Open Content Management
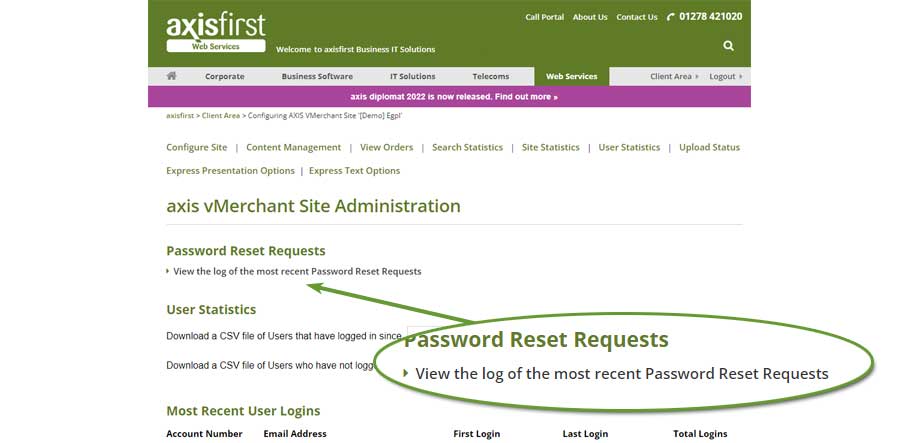900x443 pixels. point(293,147)
